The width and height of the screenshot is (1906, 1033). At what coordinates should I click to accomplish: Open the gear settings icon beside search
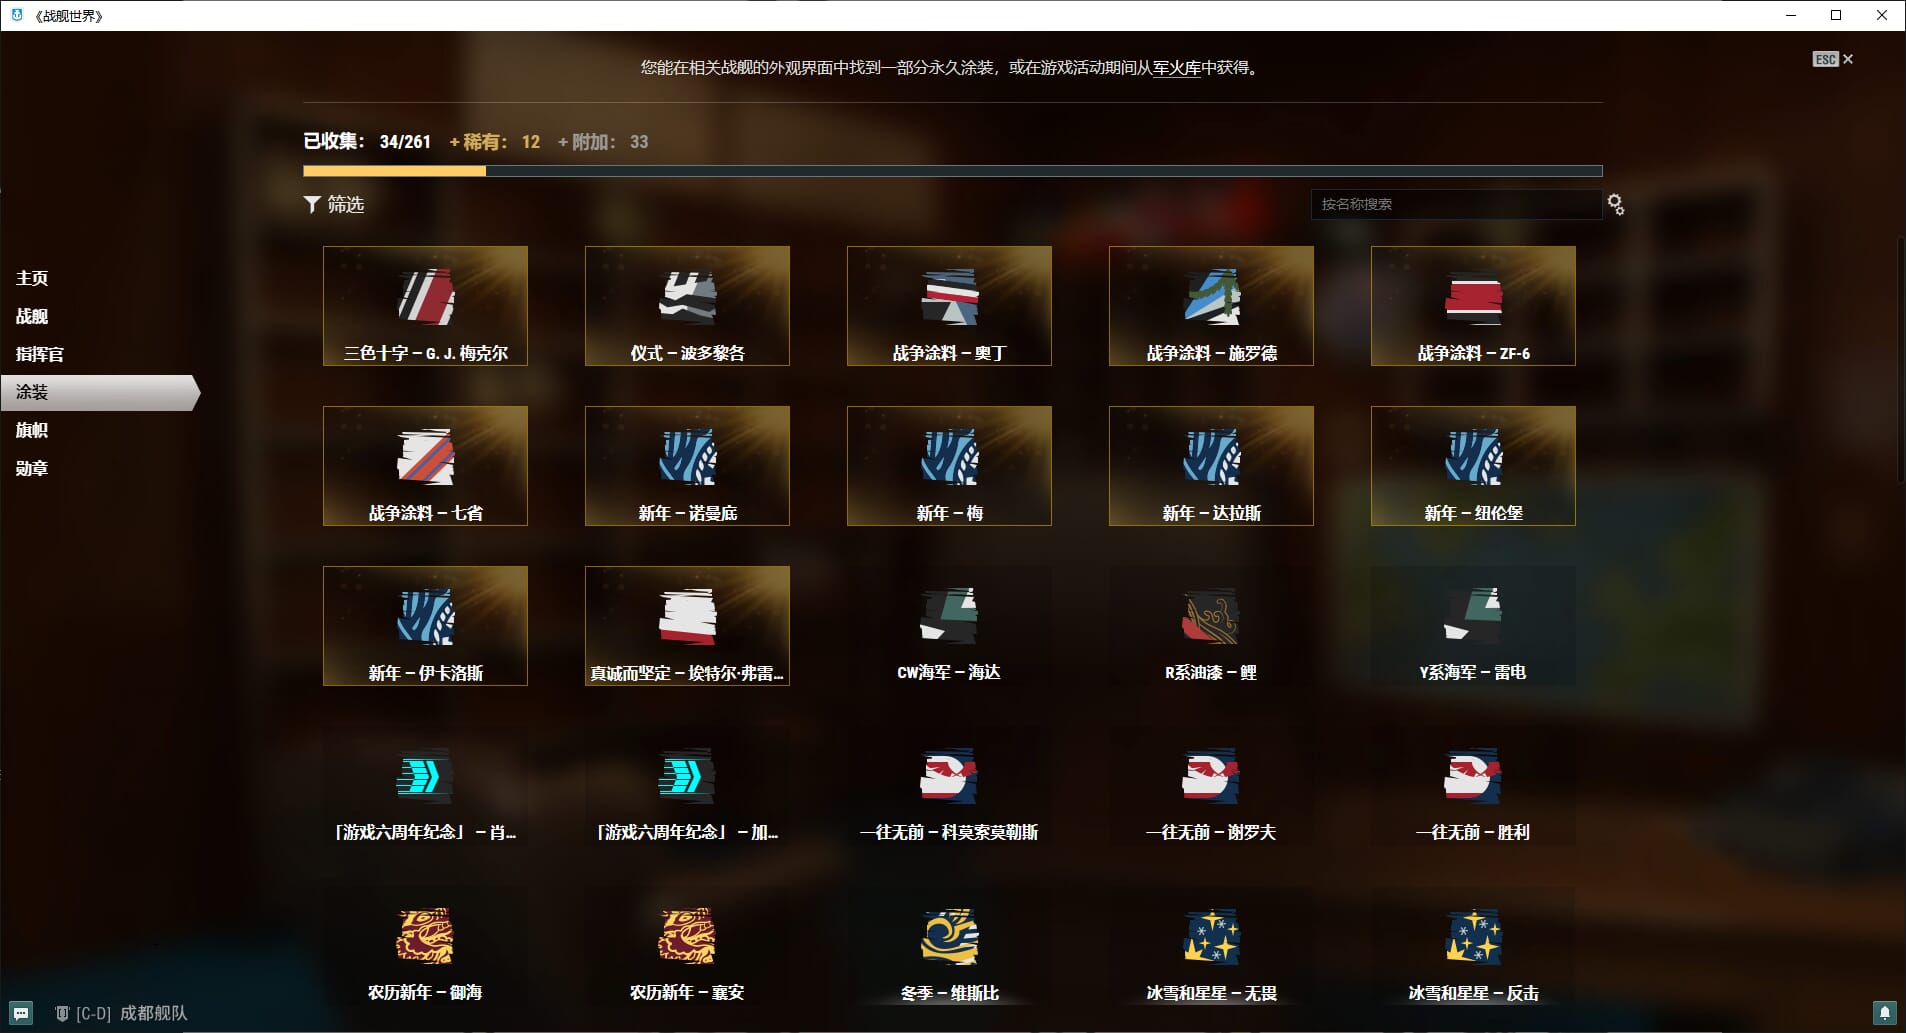(1615, 205)
